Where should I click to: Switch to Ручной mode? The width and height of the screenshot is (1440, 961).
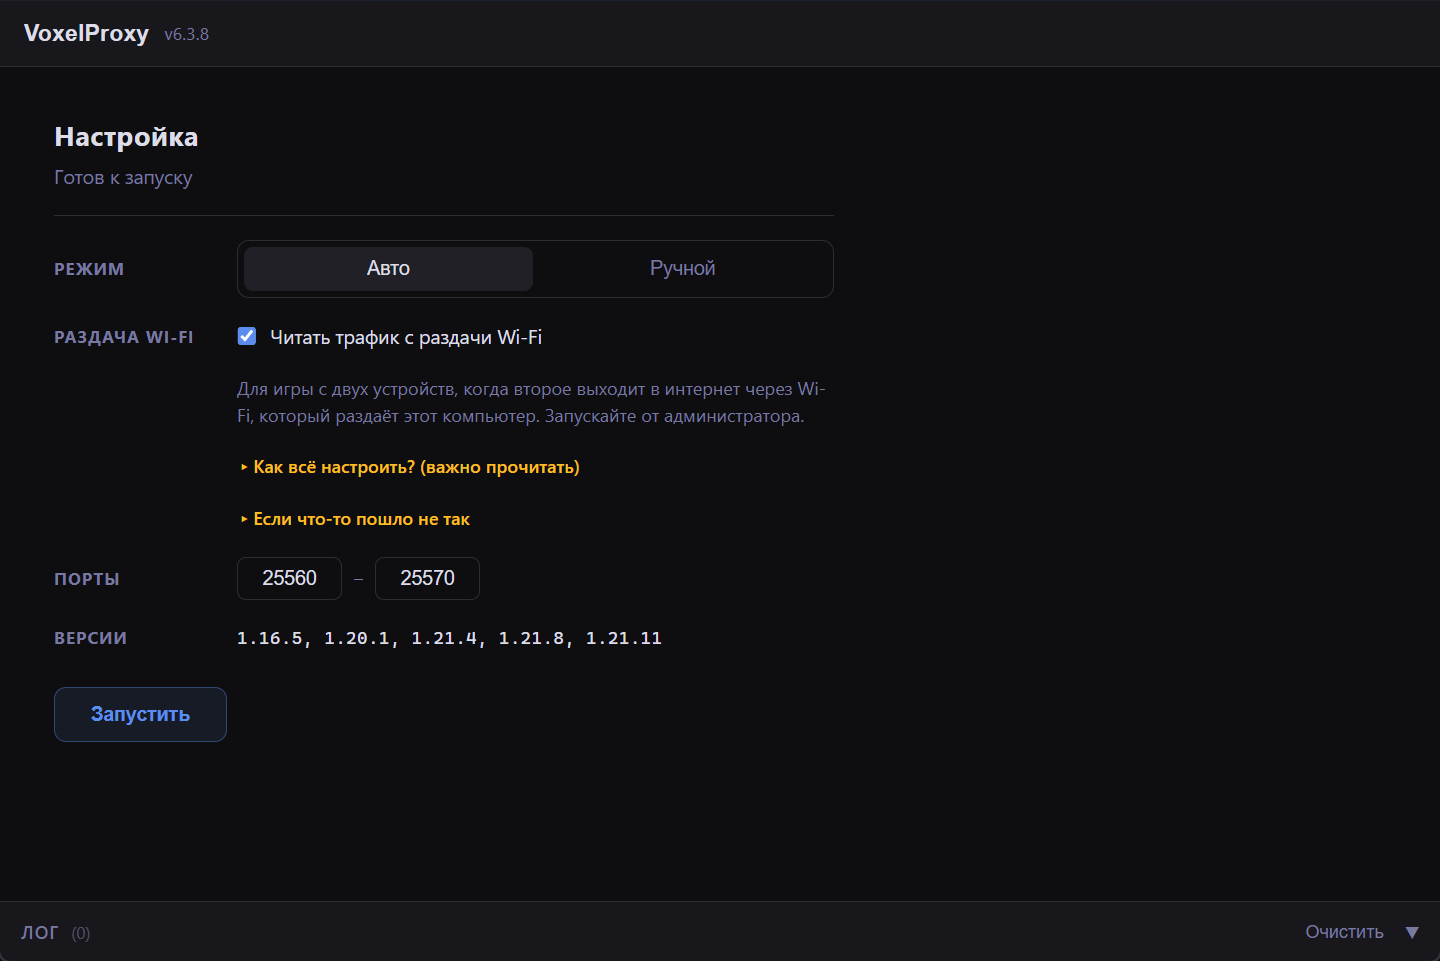click(682, 269)
